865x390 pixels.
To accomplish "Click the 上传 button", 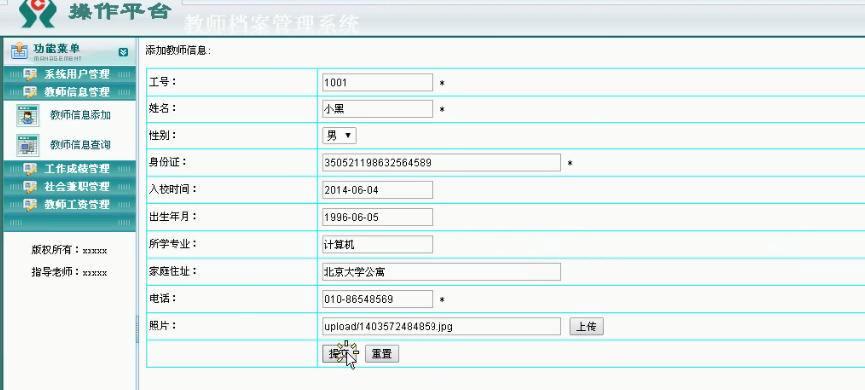I will [x=586, y=327].
